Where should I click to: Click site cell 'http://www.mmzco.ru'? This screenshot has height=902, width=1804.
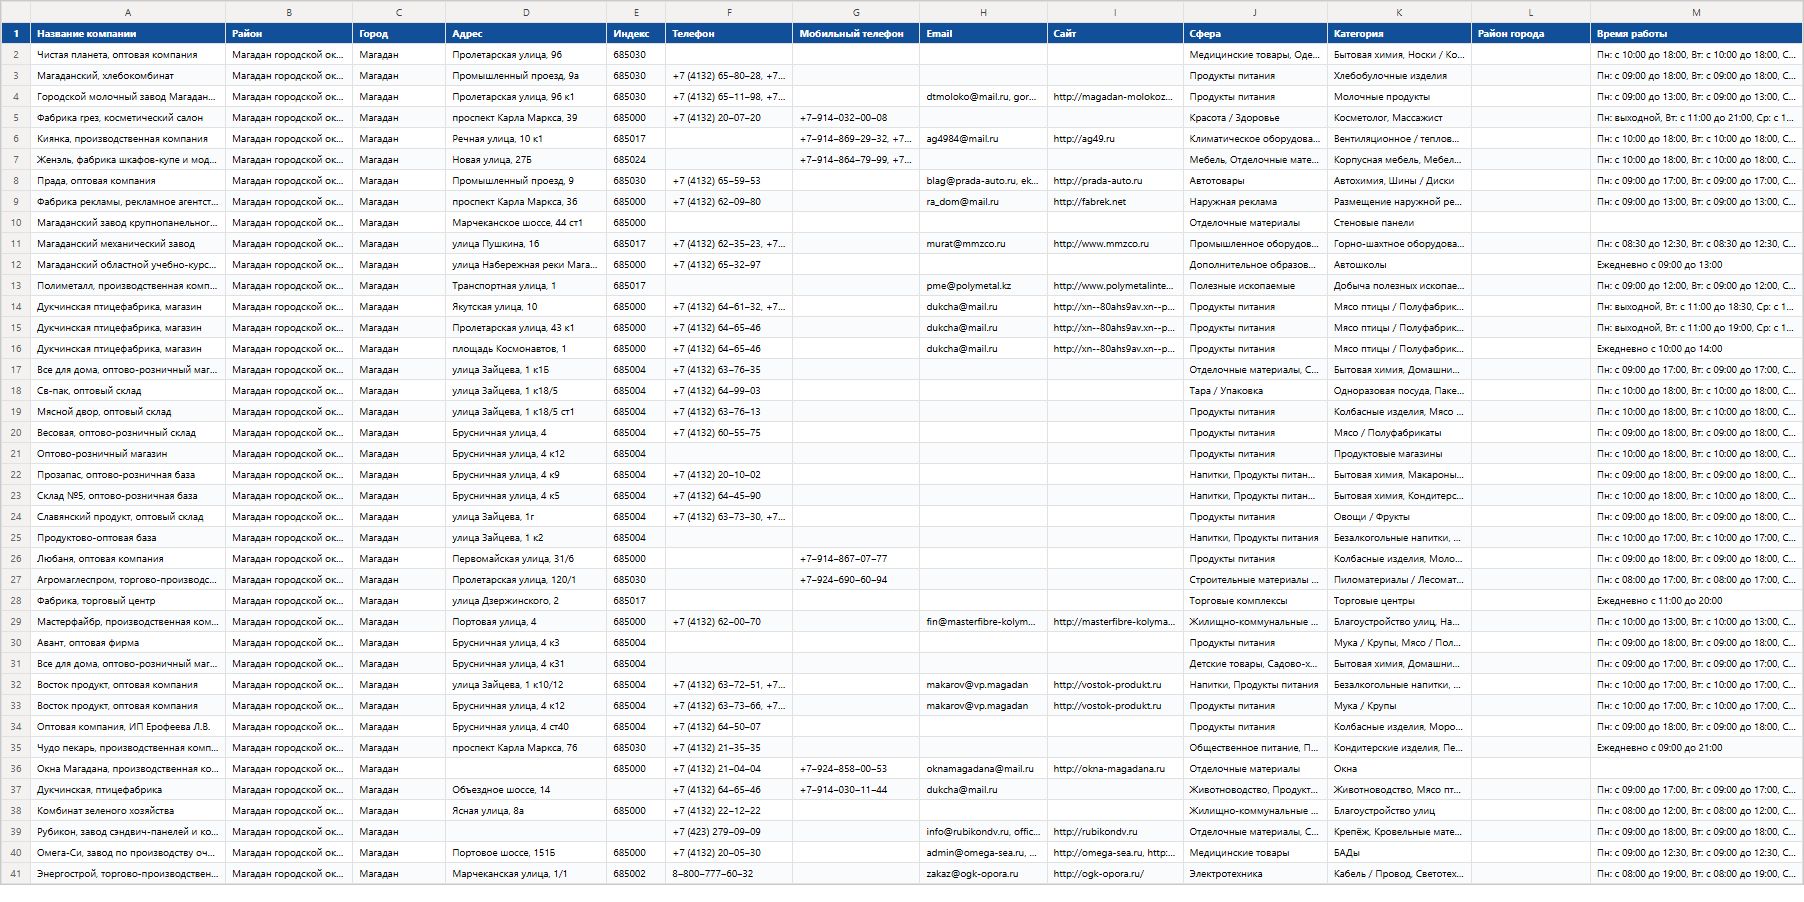point(1115,244)
